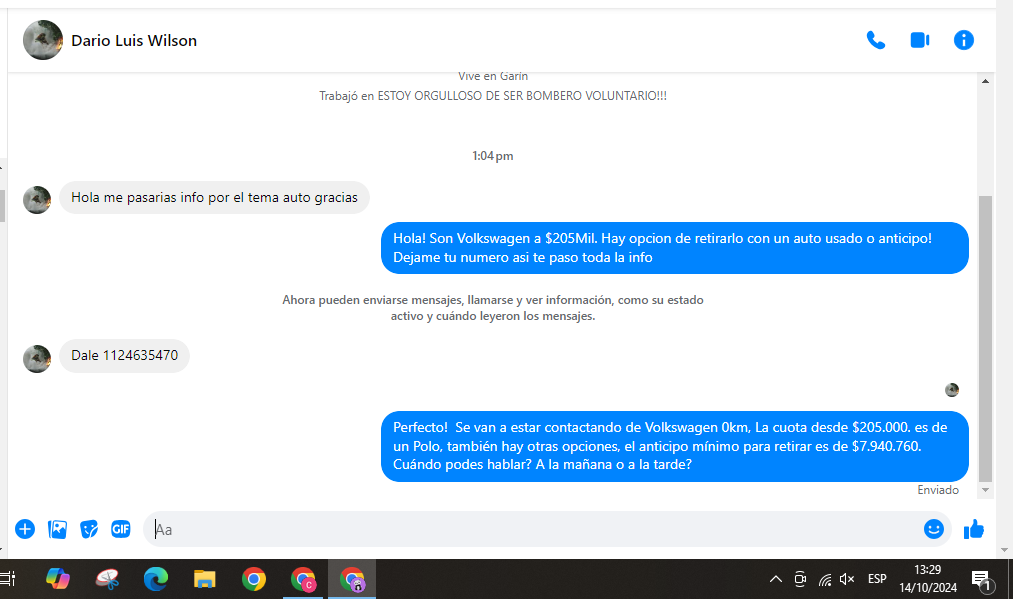Switch to Chrome profile C window
Image resolution: width=1013 pixels, height=599 pixels.
303,579
